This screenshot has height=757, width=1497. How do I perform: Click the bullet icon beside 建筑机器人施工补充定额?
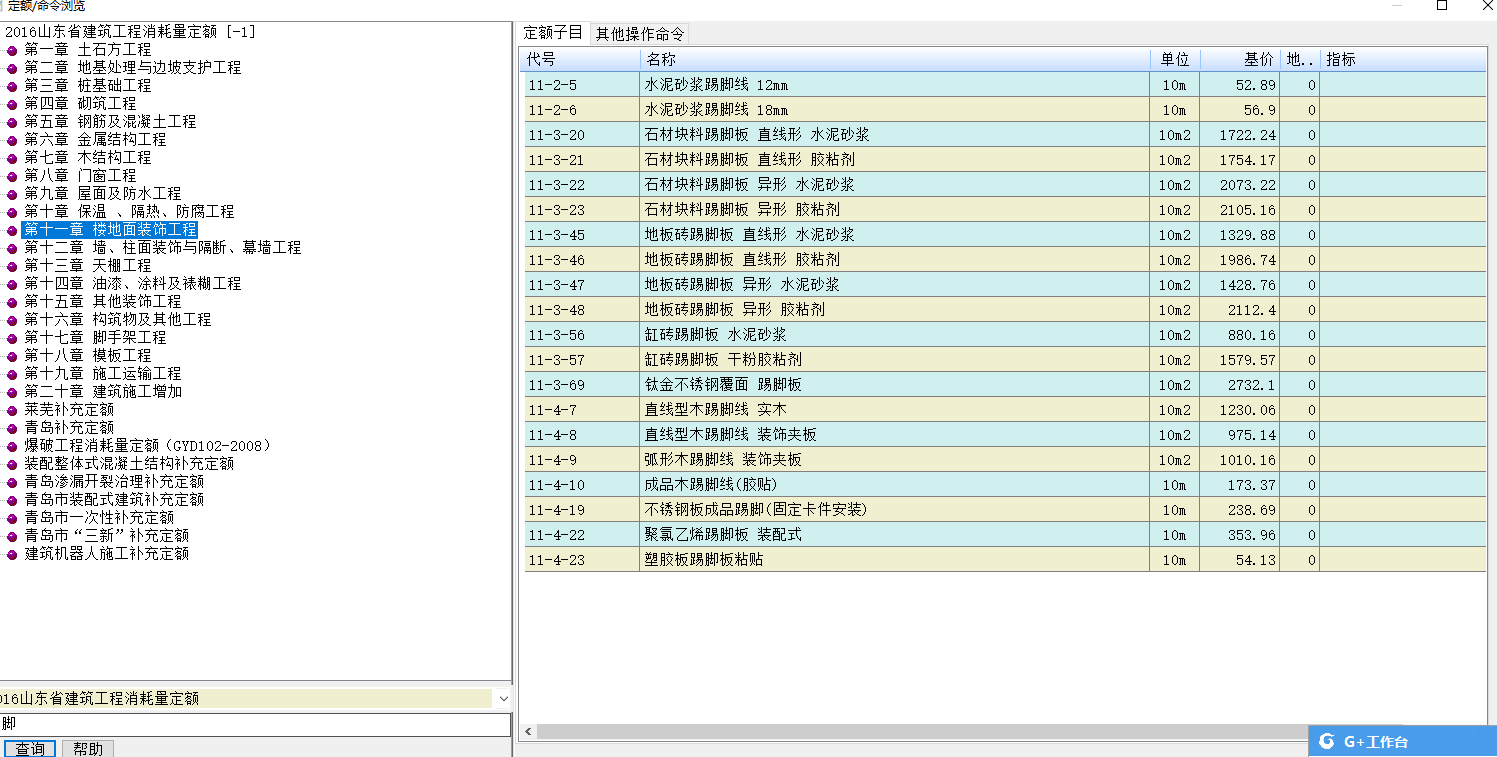[x=12, y=554]
